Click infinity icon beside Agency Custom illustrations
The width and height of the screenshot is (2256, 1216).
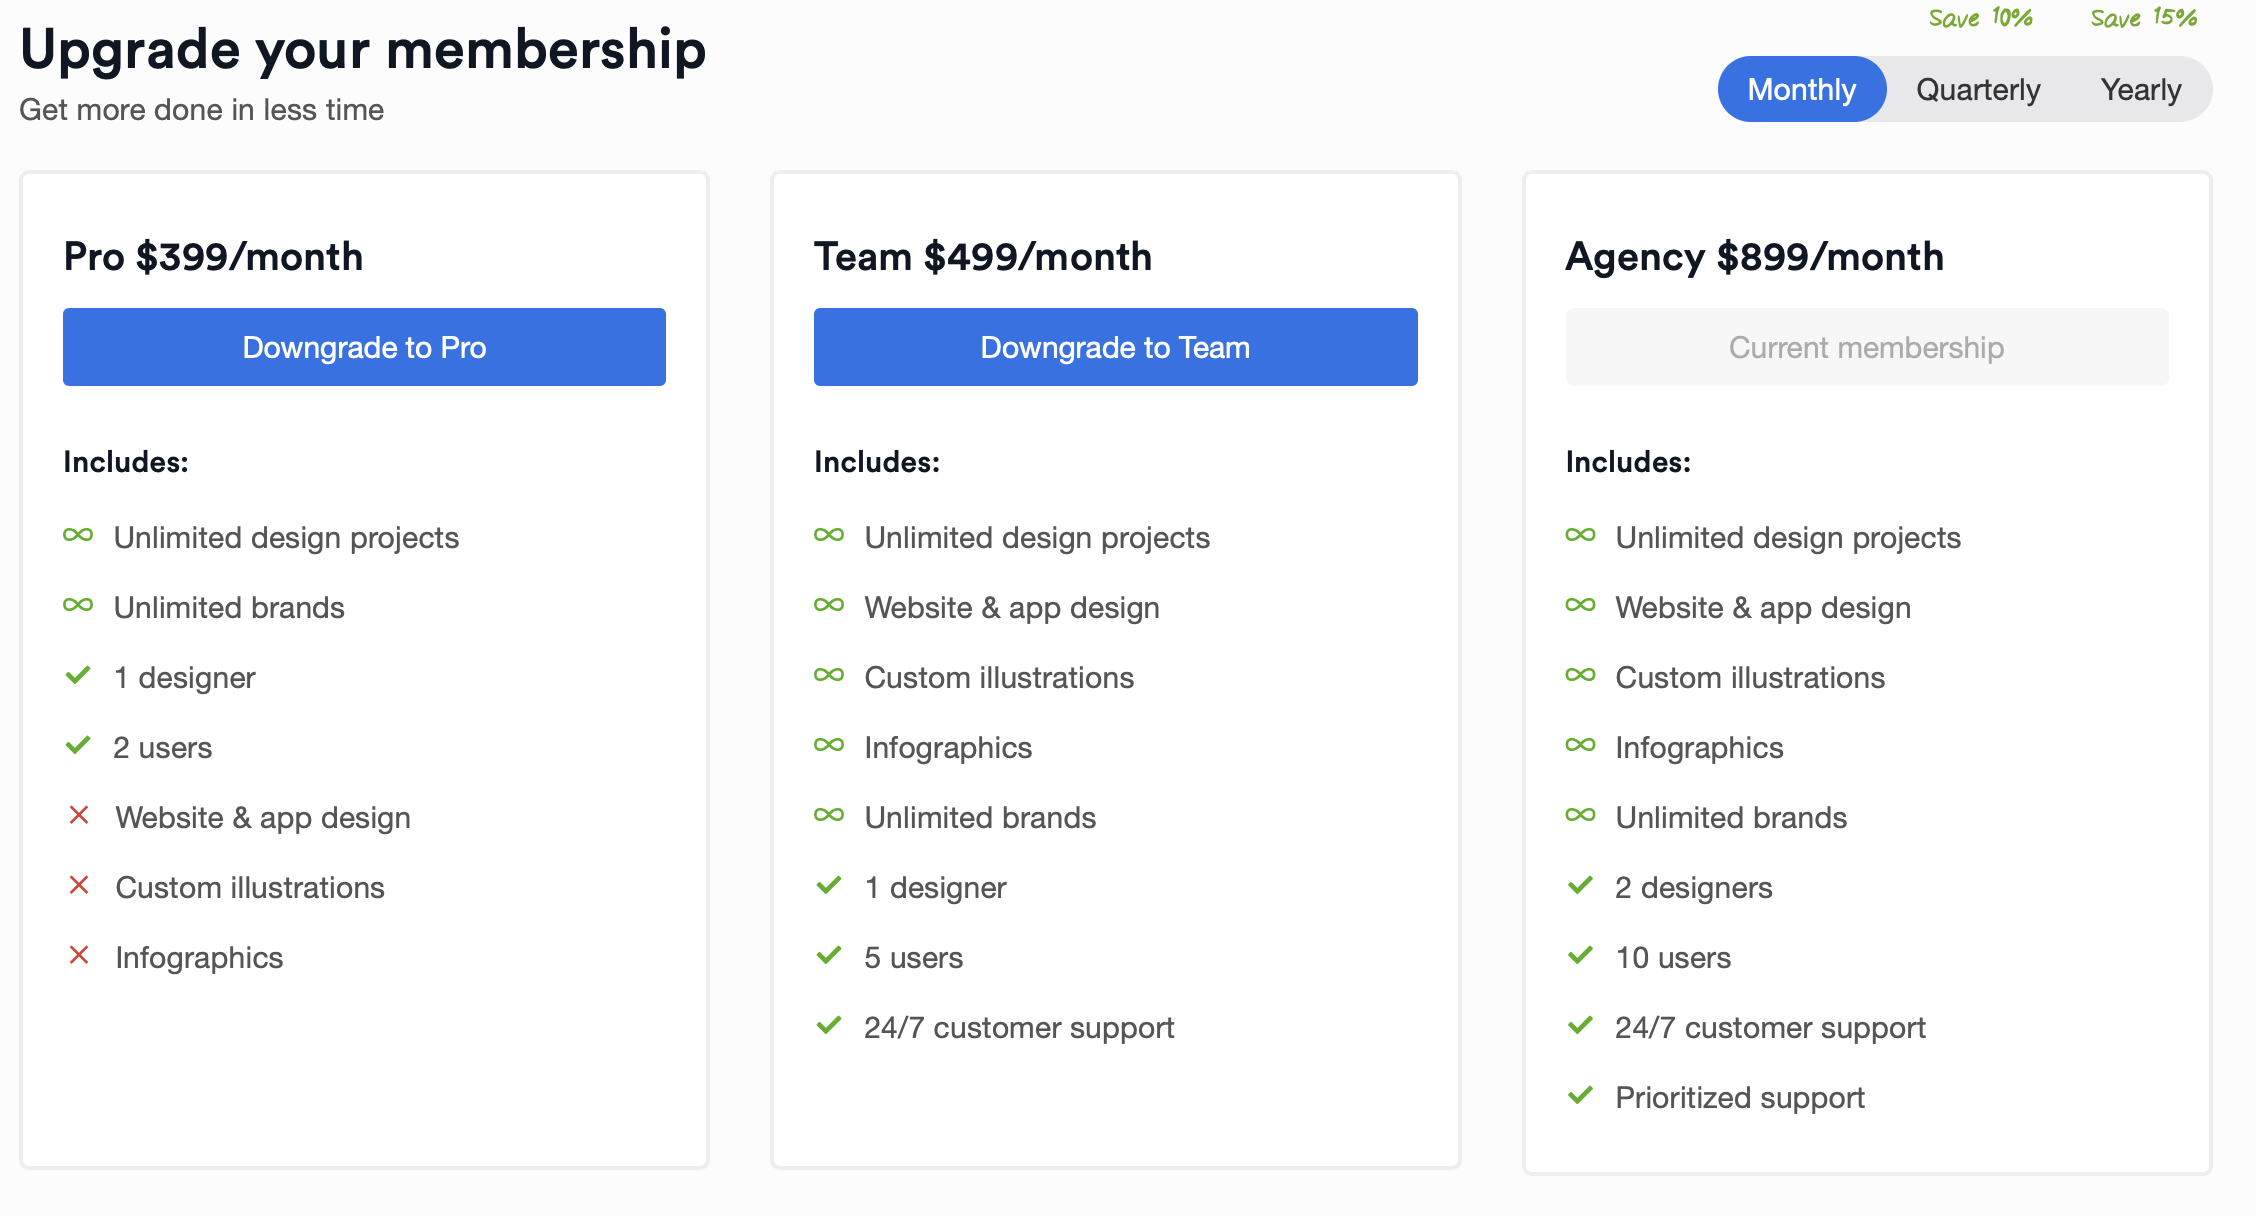[x=1580, y=675]
